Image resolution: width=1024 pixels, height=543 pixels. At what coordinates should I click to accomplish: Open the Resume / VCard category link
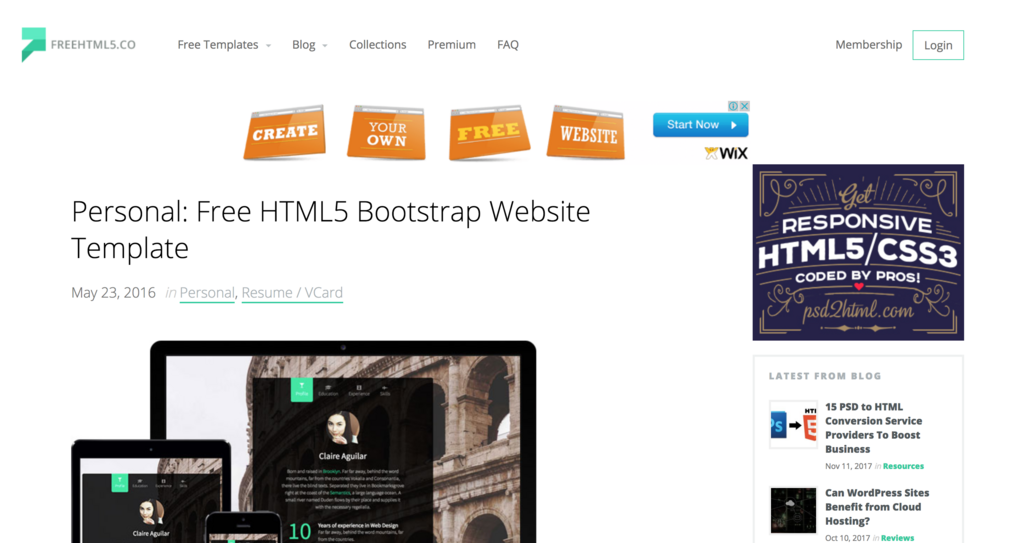[292, 293]
